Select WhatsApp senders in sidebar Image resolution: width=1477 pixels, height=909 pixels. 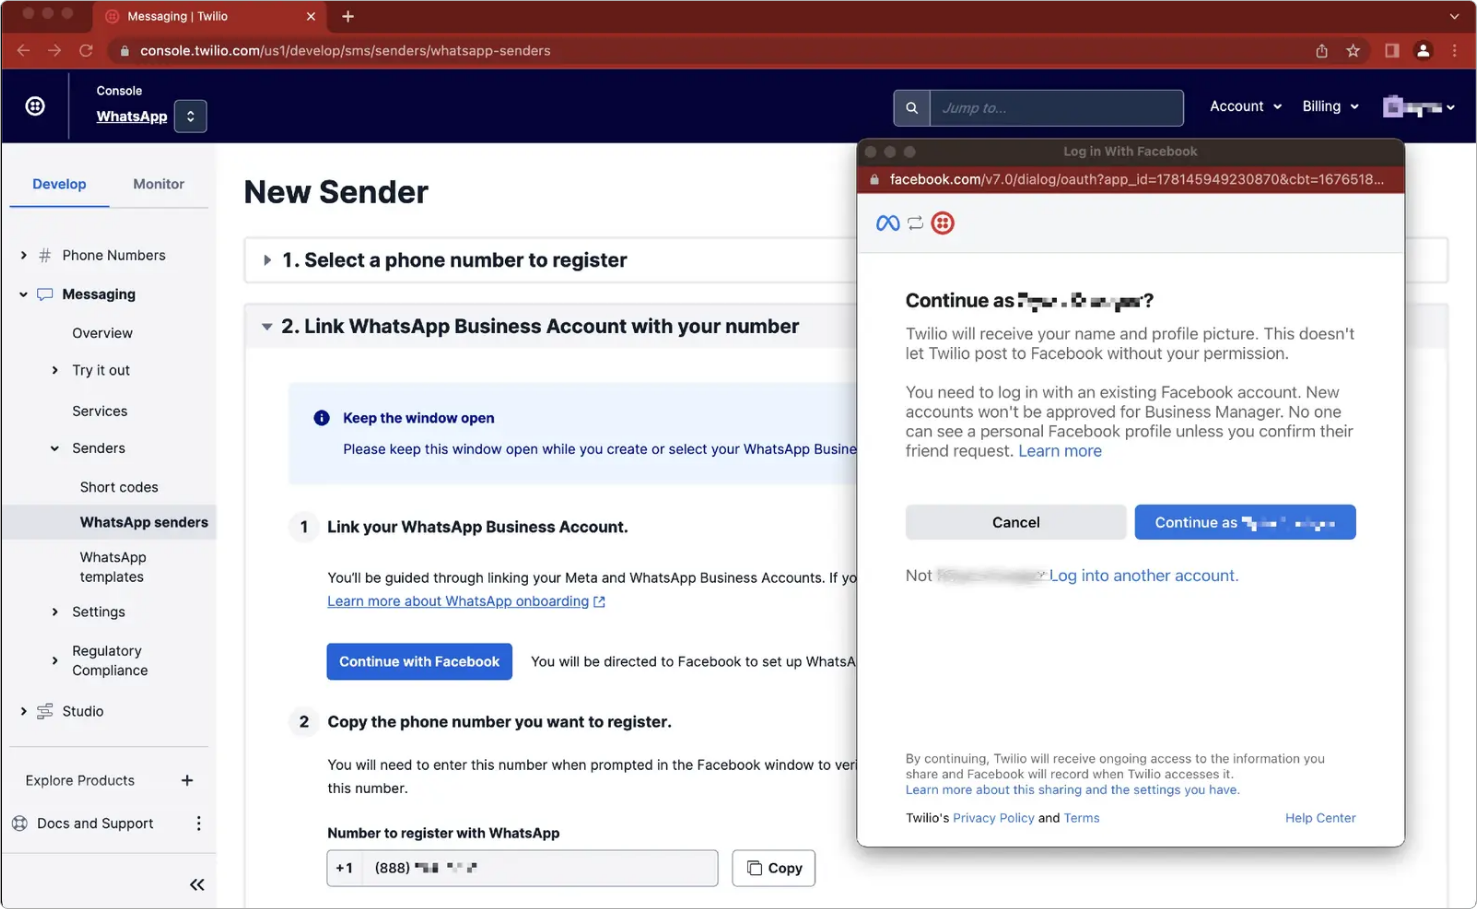pos(144,522)
